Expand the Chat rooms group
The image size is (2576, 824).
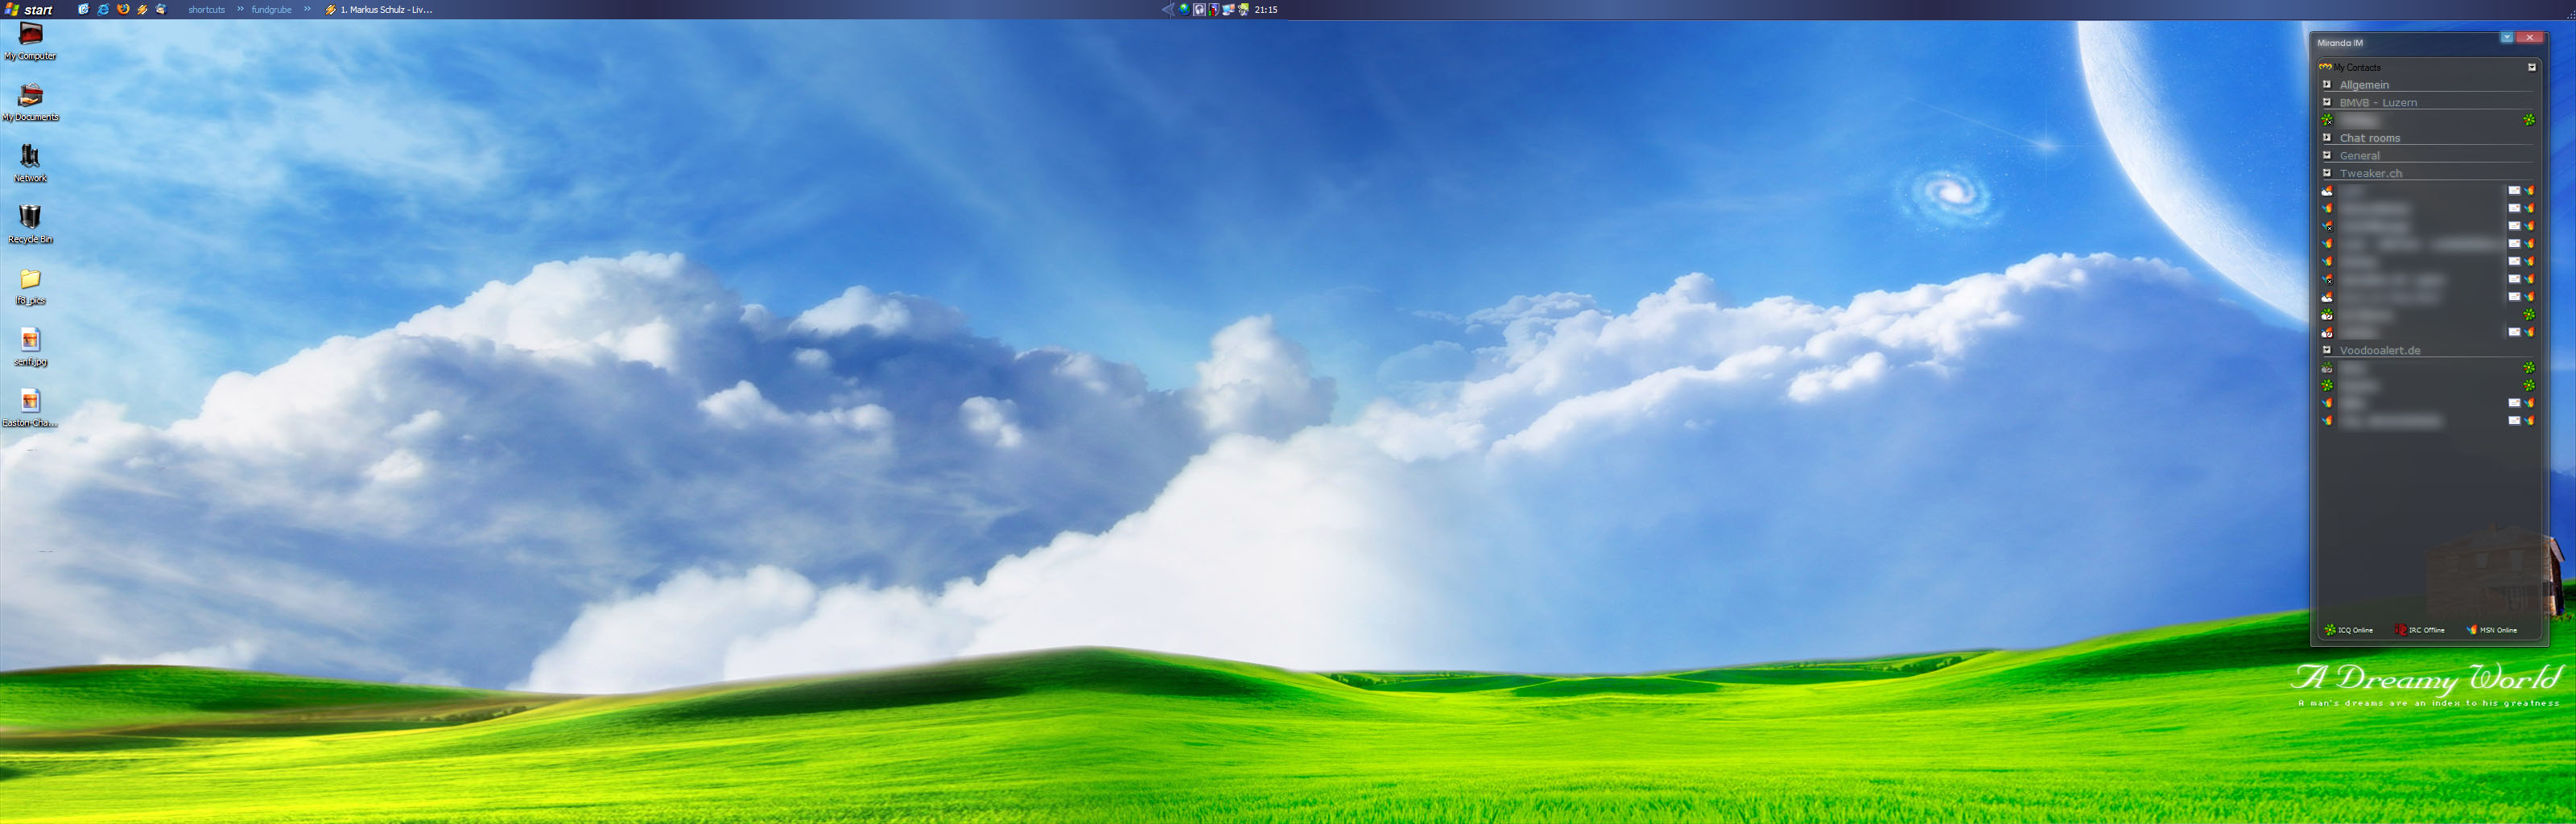coord(2327,138)
